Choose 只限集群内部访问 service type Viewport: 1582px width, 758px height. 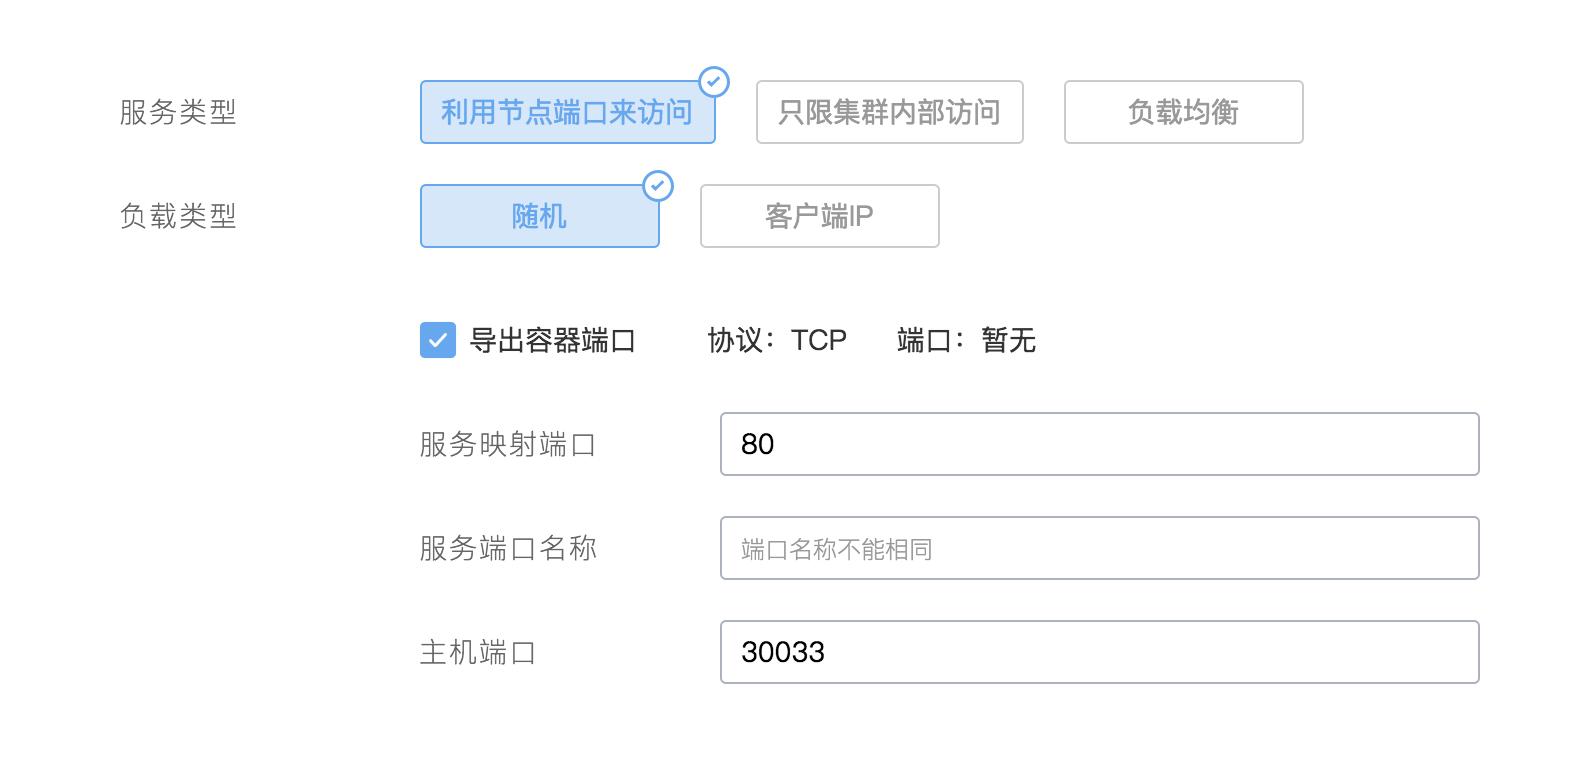[x=889, y=113]
